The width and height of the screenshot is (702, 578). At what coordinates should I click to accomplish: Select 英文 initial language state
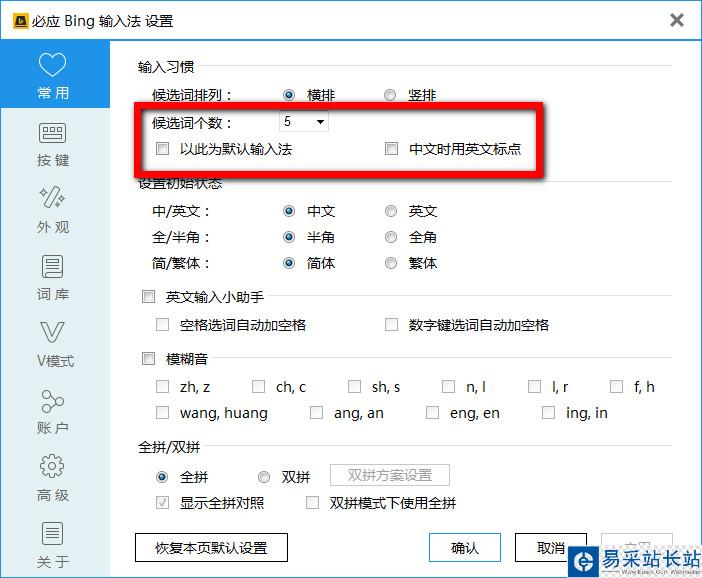point(391,211)
